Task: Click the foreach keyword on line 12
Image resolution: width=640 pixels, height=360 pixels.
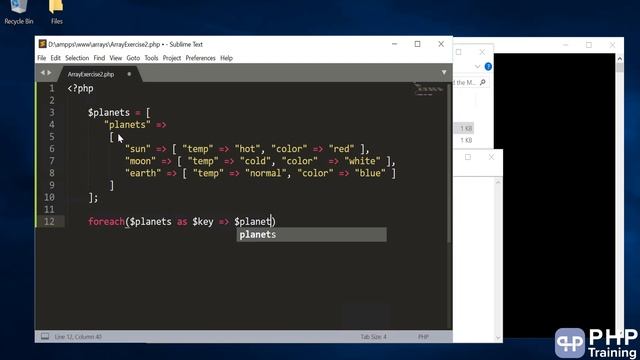Action: click(106, 222)
